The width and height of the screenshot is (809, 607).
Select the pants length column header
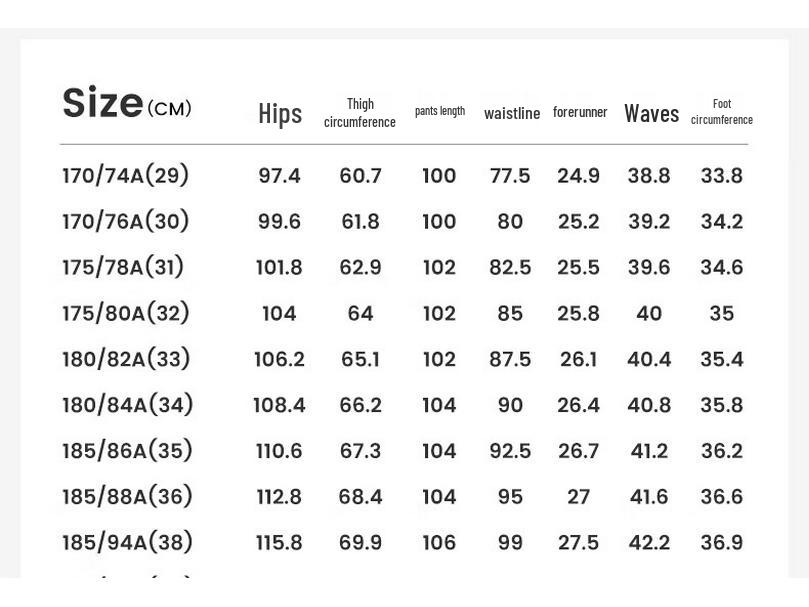click(x=440, y=111)
